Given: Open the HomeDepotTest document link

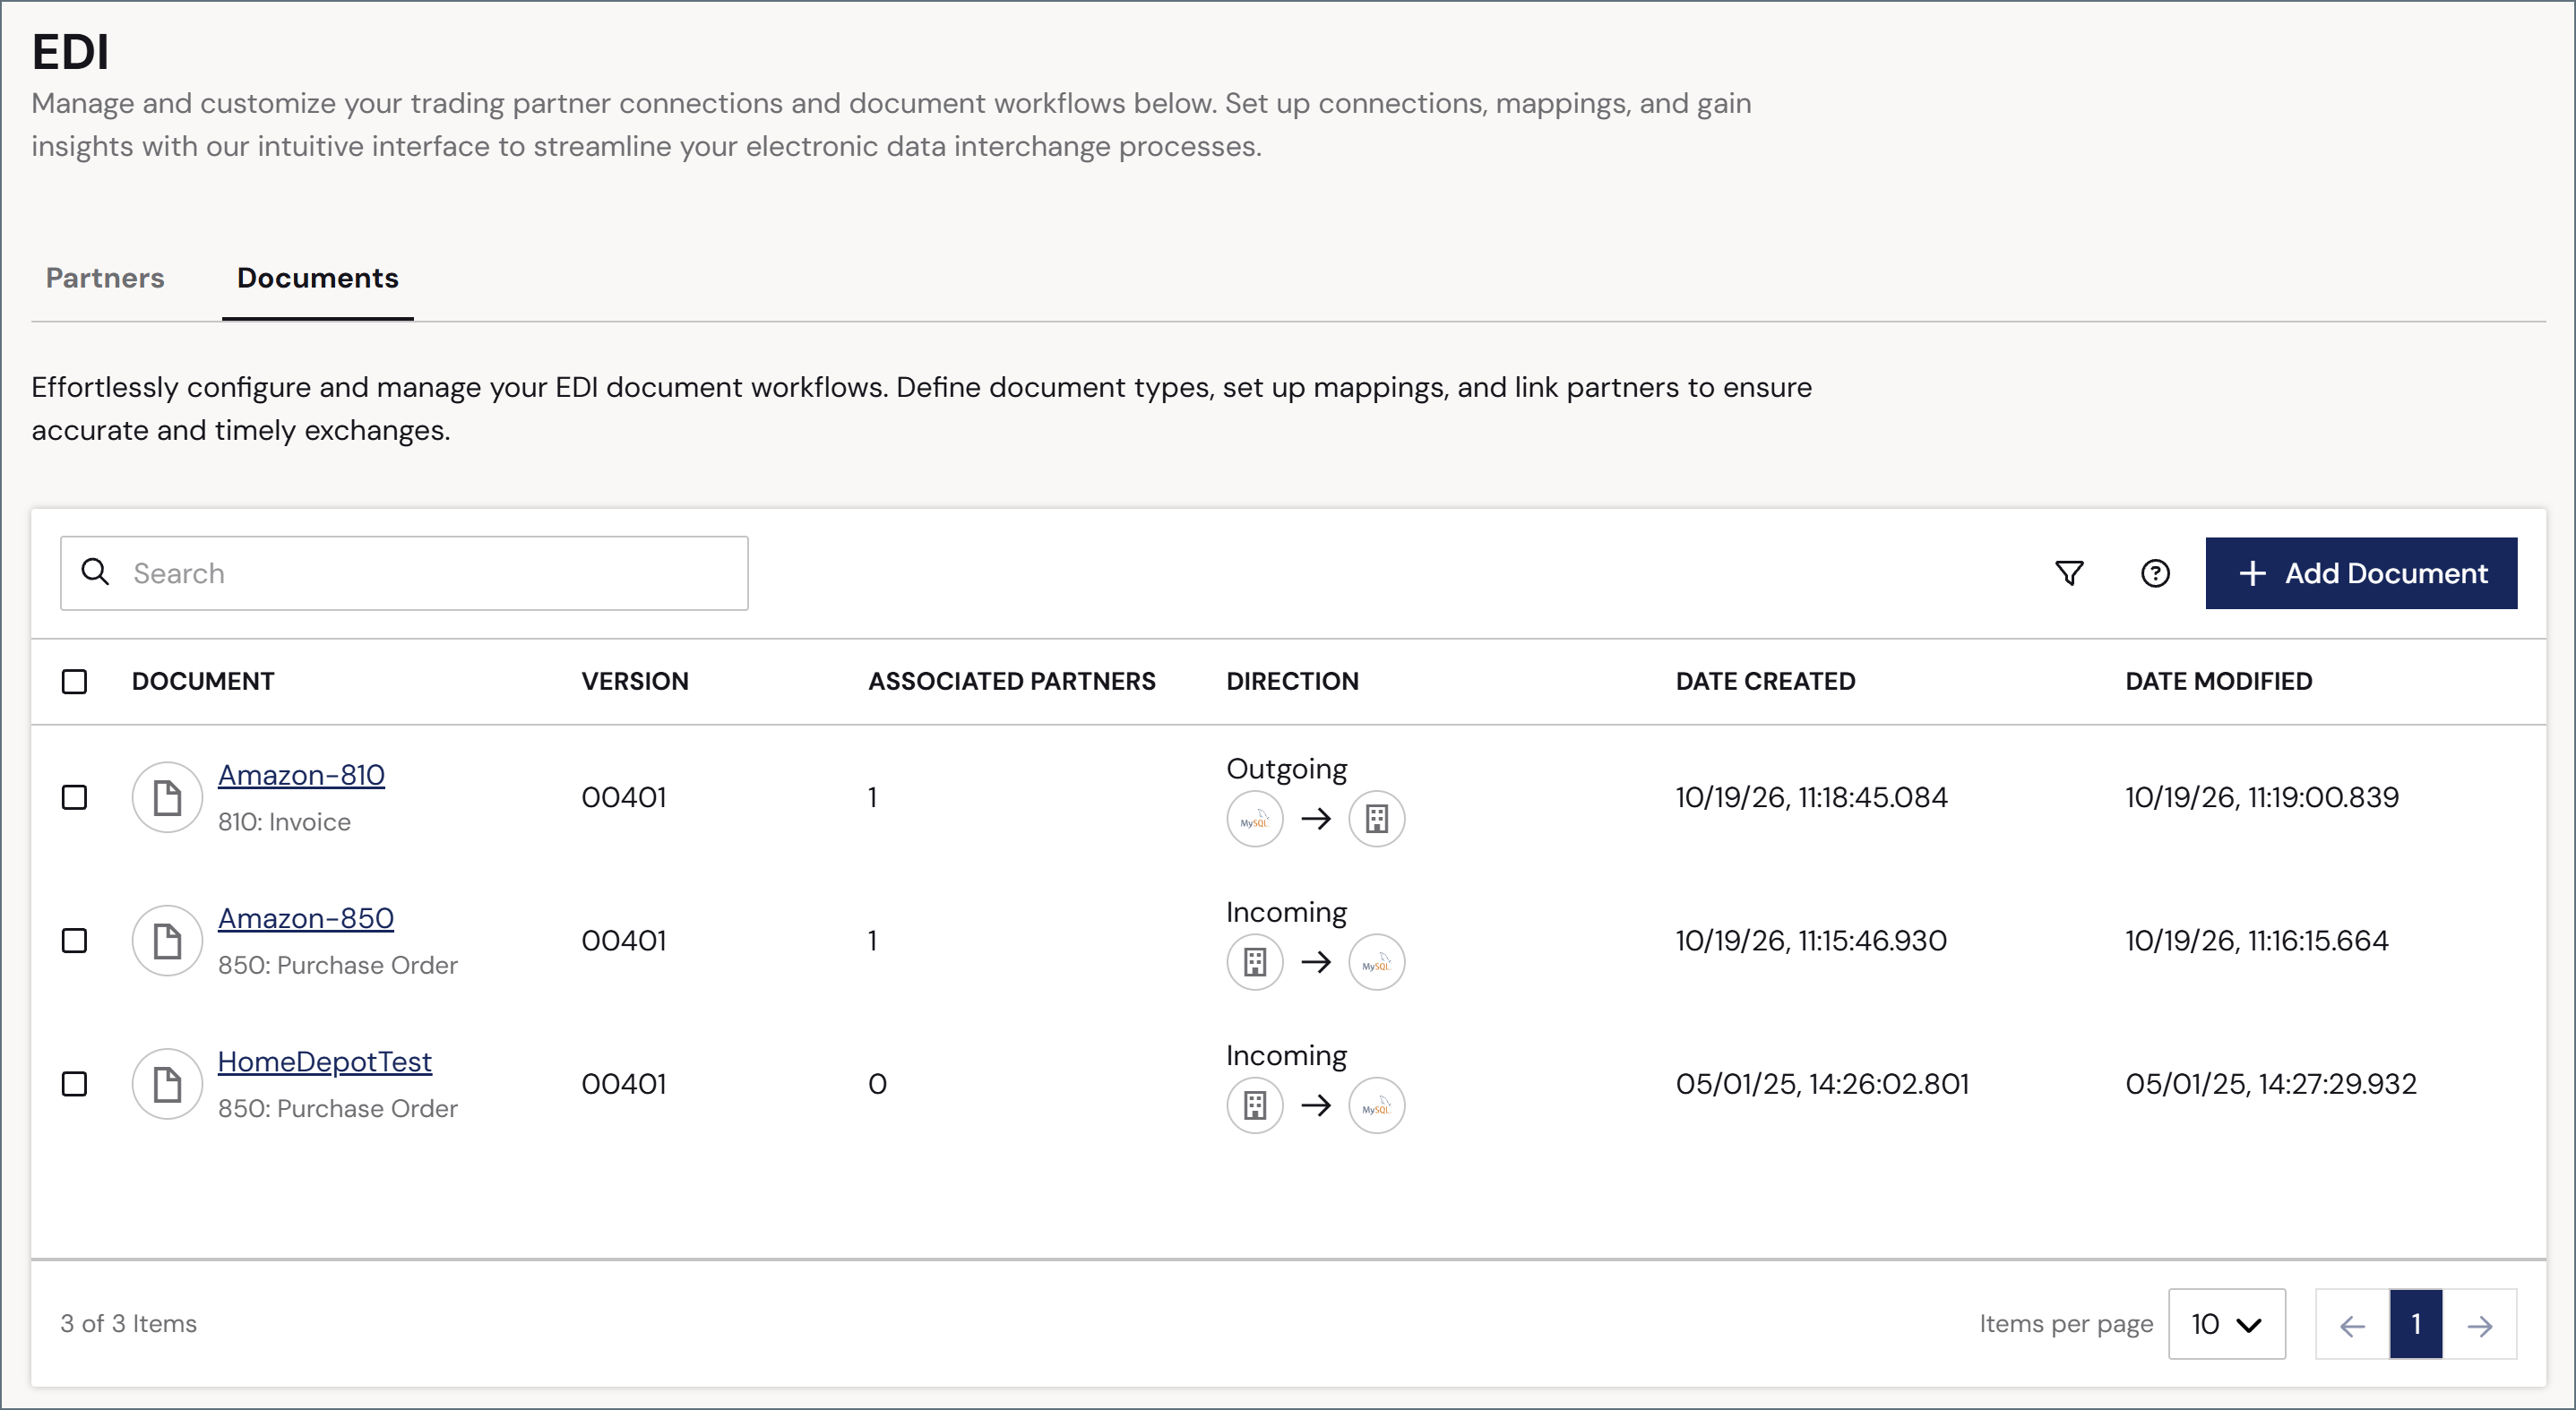Looking at the screenshot, I should point(325,1061).
